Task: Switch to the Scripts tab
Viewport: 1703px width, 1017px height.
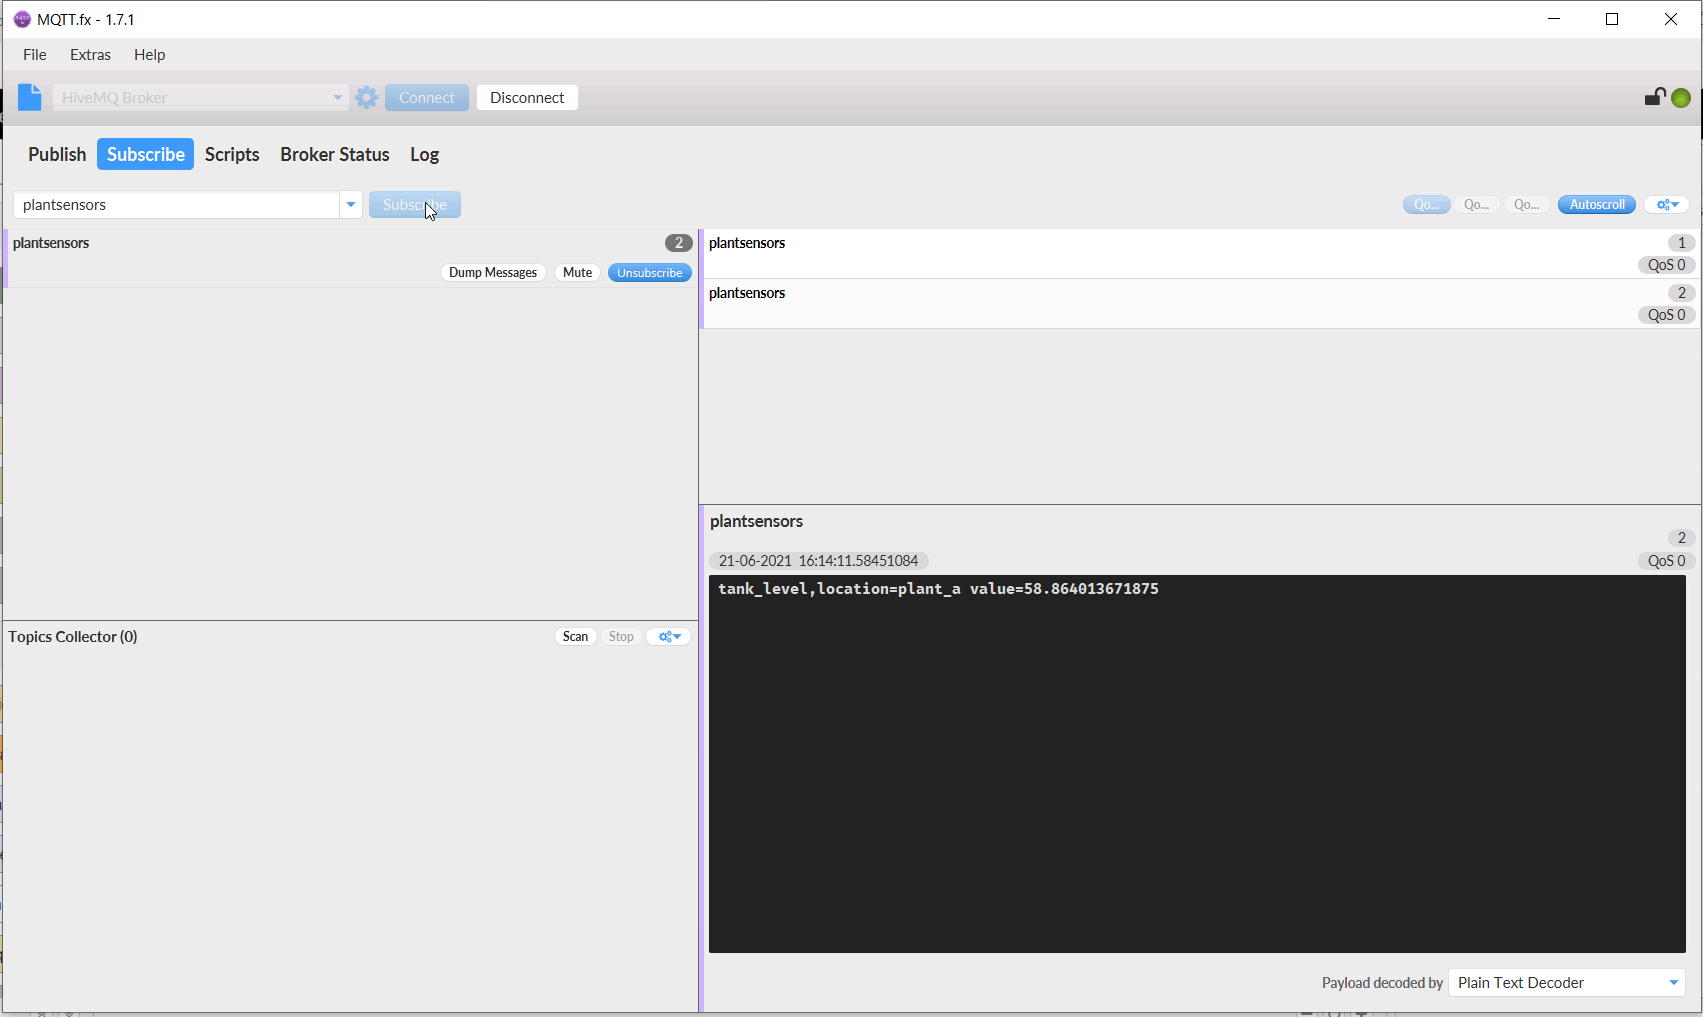Action: click(x=232, y=154)
